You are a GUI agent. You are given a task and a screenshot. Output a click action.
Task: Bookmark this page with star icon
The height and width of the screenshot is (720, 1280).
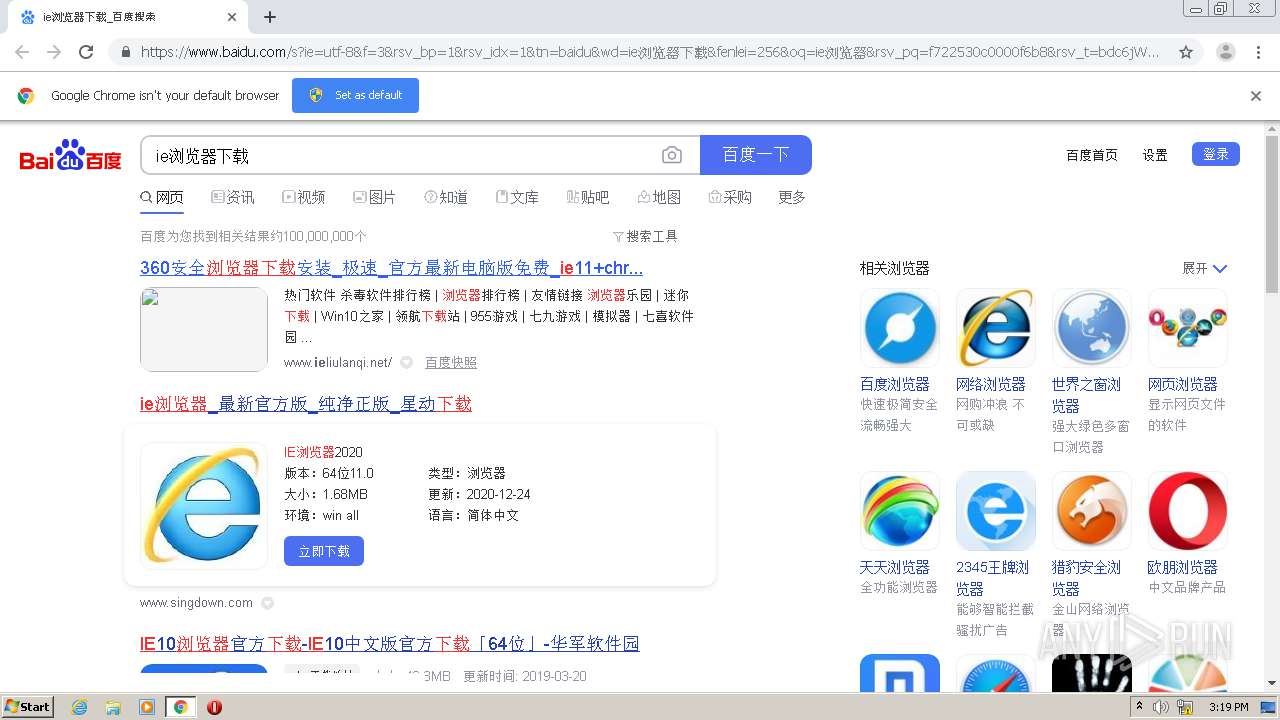(1186, 52)
